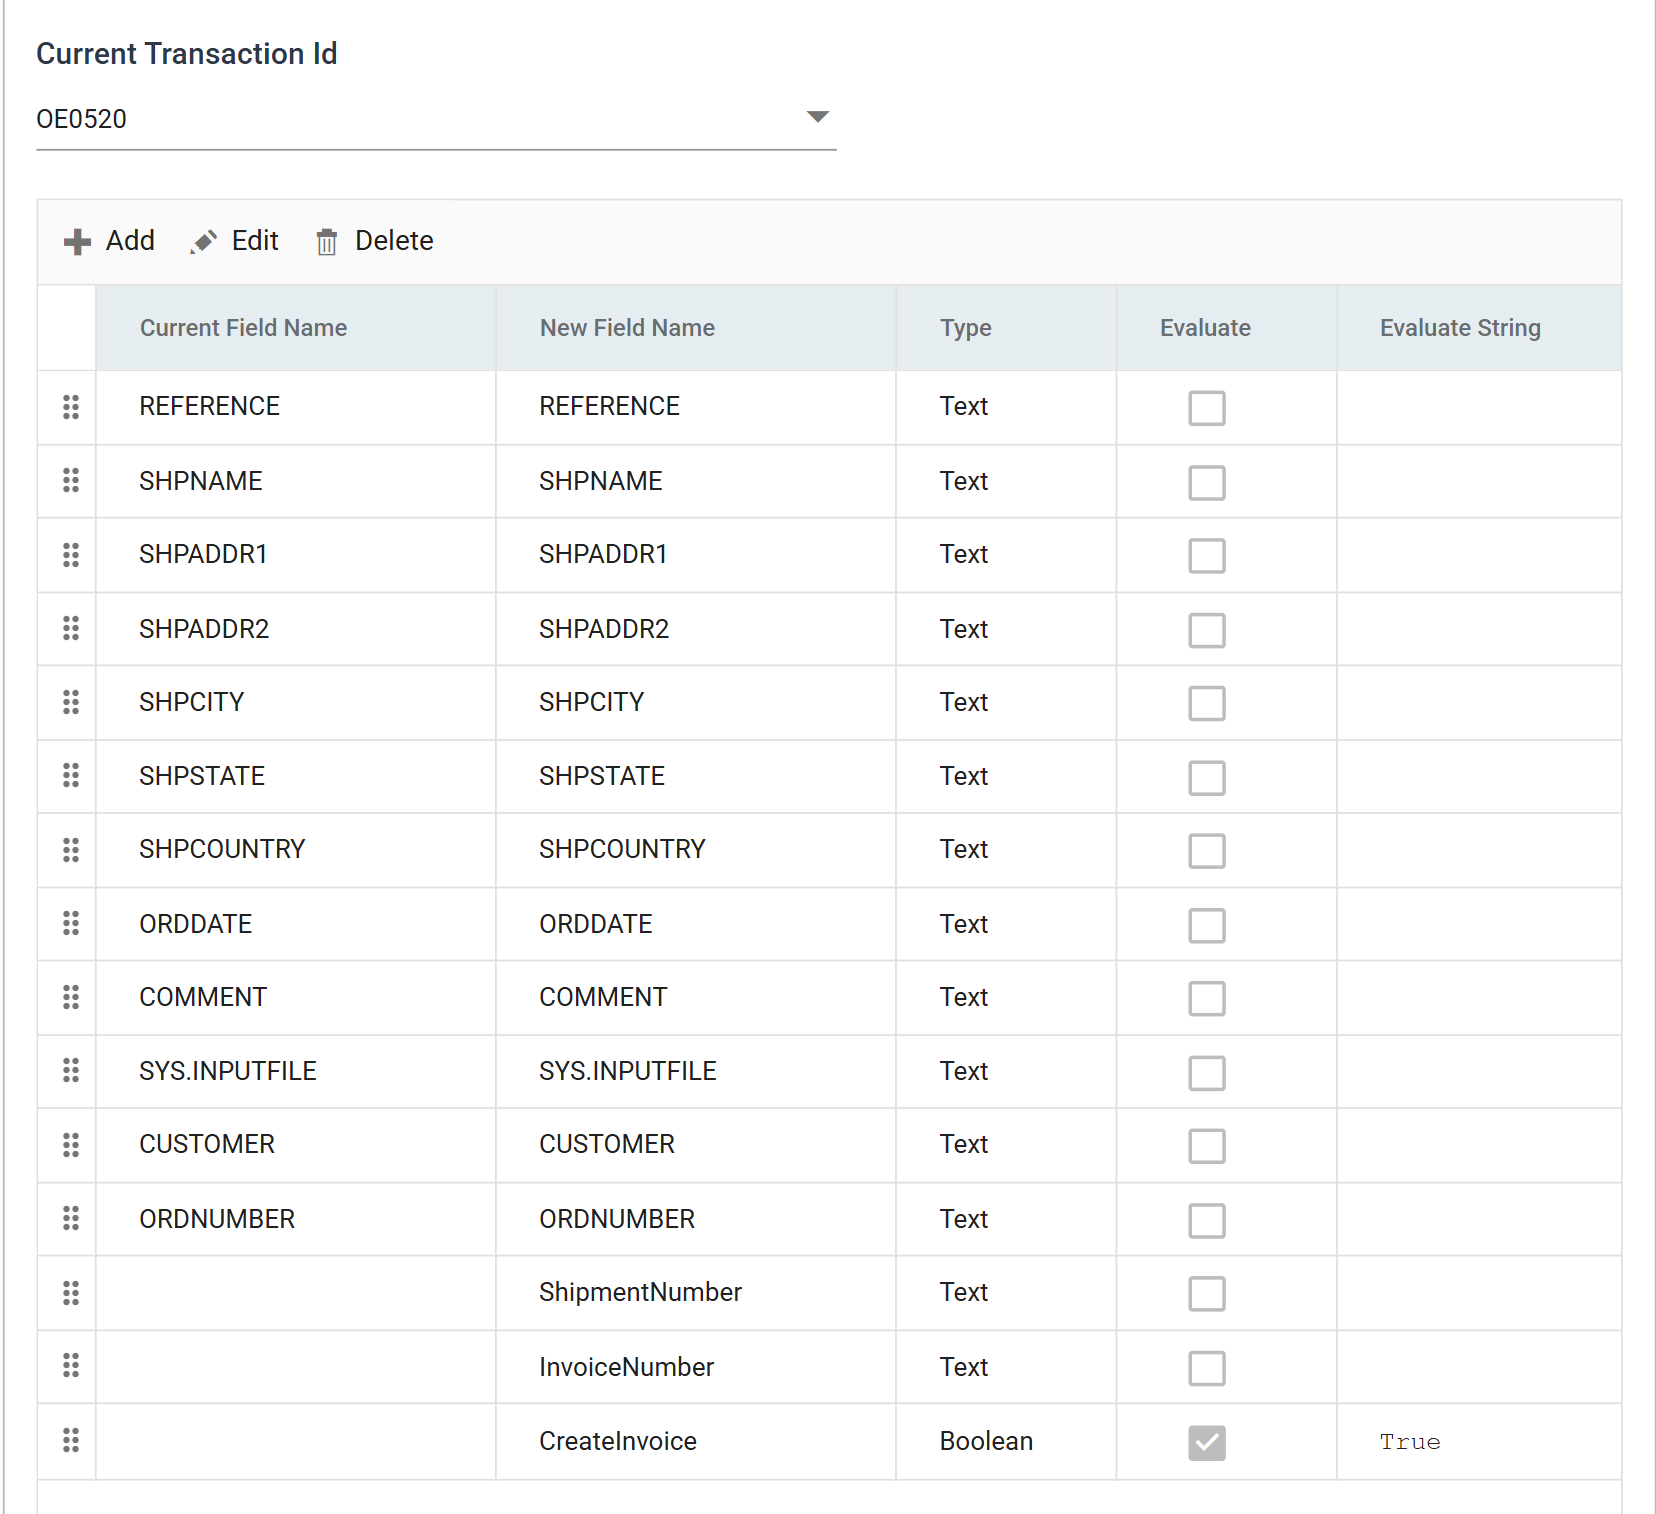Check Evaluate box for SHPSTATE
1656x1514 pixels.
coord(1207,777)
